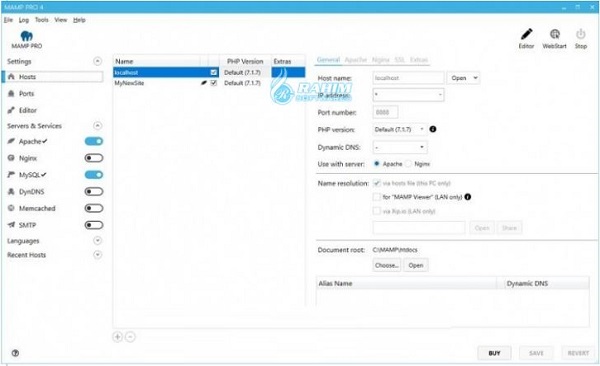Click Open button under document root
The height and width of the screenshot is (366, 600).
[416, 265]
